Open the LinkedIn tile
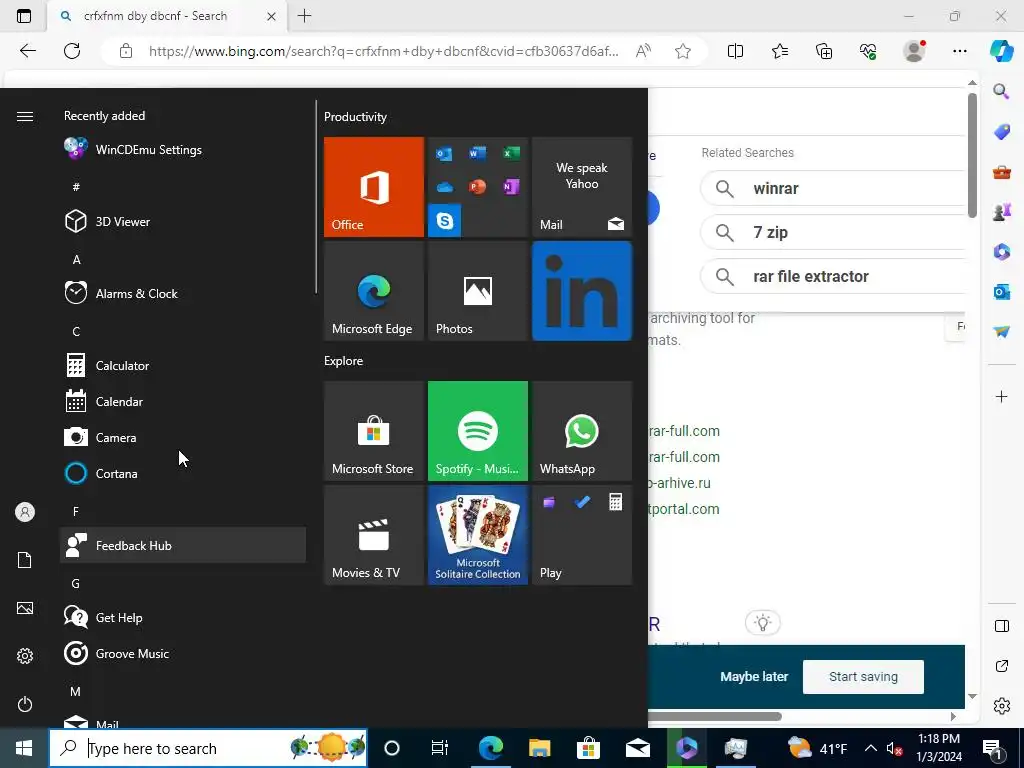This screenshot has height=768, width=1024. pos(582,291)
